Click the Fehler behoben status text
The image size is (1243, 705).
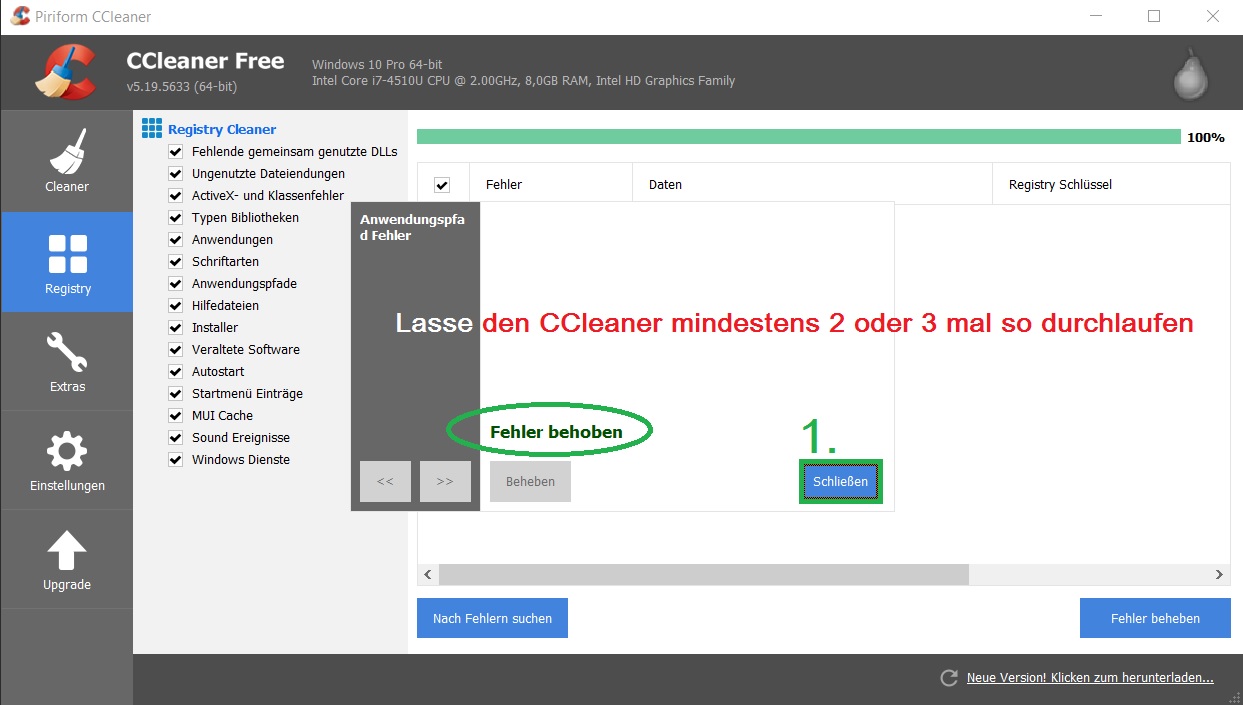tap(556, 432)
